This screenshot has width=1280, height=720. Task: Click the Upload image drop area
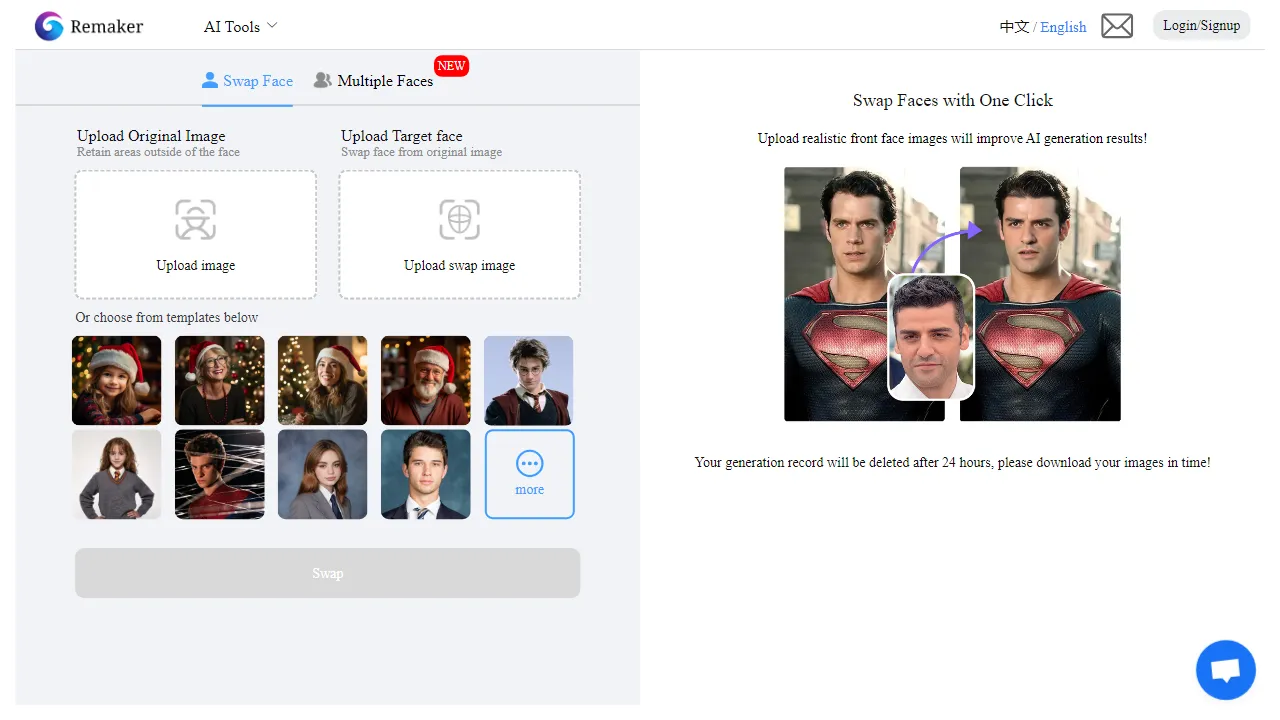tap(196, 235)
